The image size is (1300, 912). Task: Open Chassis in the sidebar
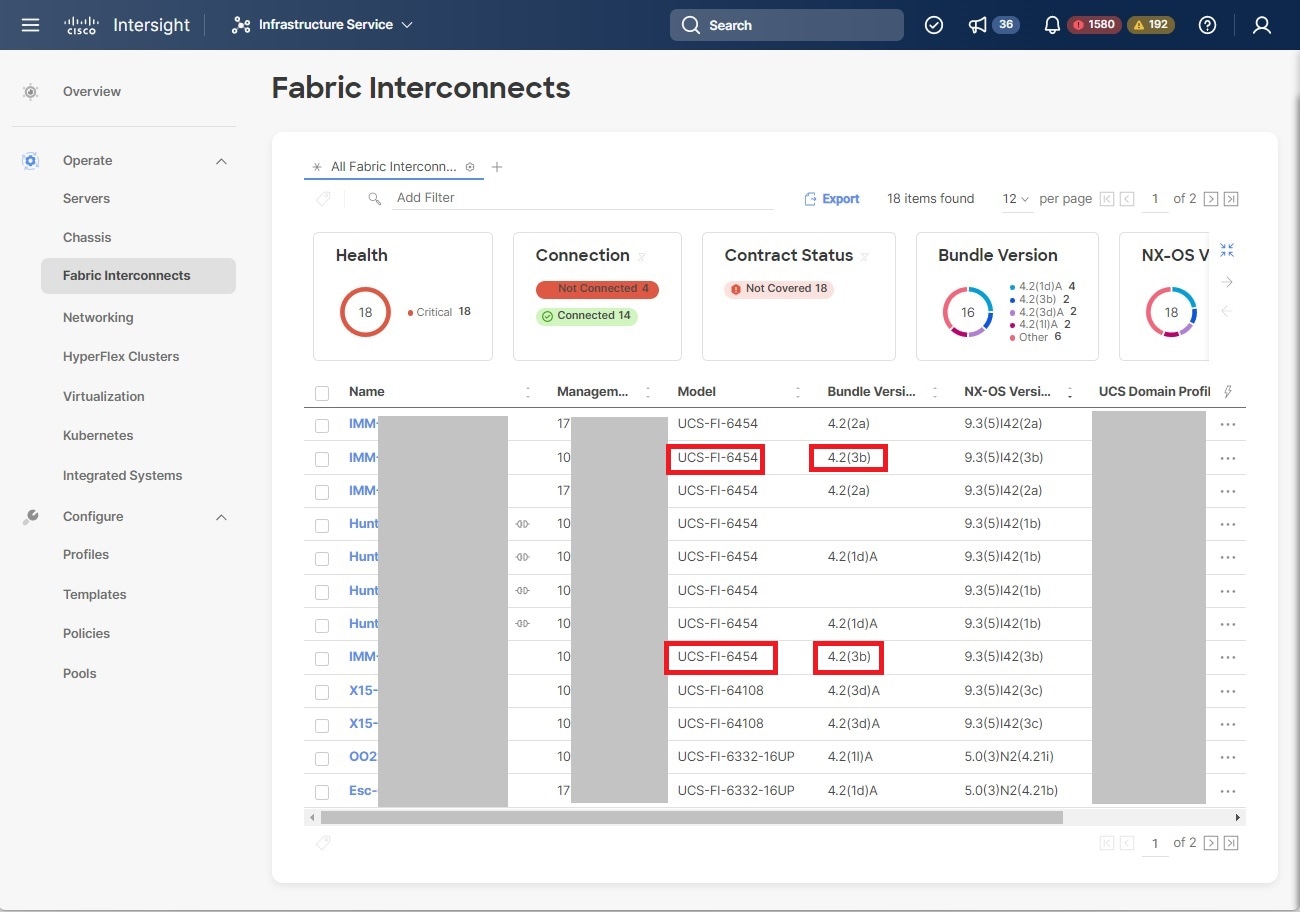pyautogui.click(x=87, y=237)
